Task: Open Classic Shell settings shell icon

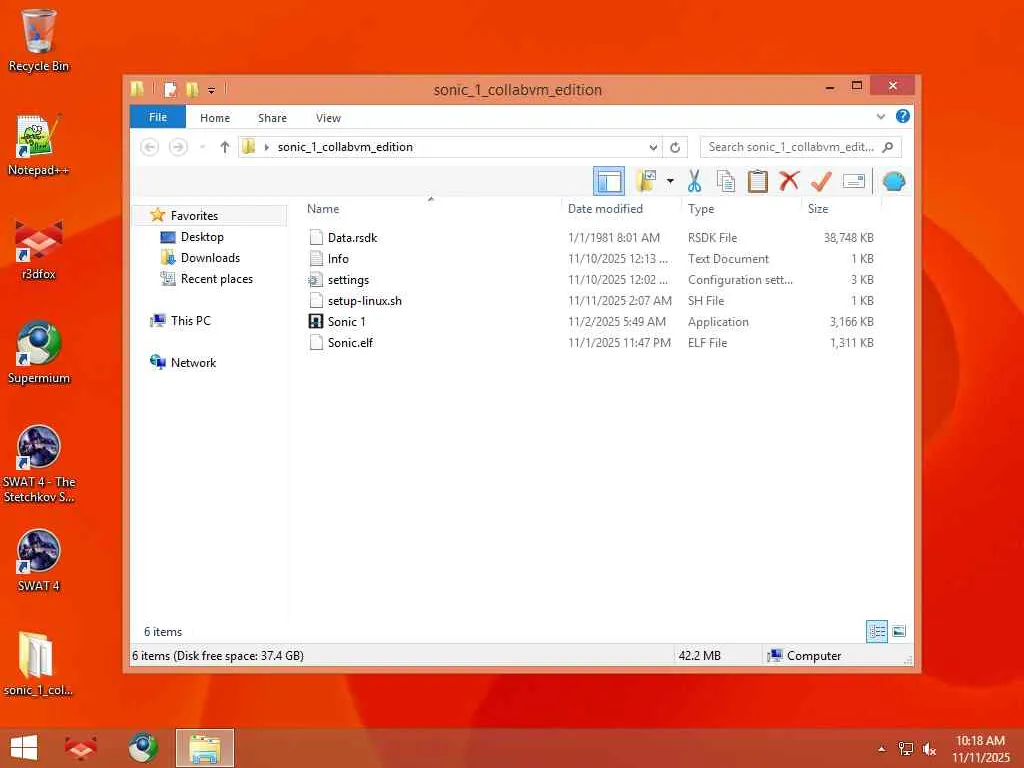Action: [x=893, y=181]
